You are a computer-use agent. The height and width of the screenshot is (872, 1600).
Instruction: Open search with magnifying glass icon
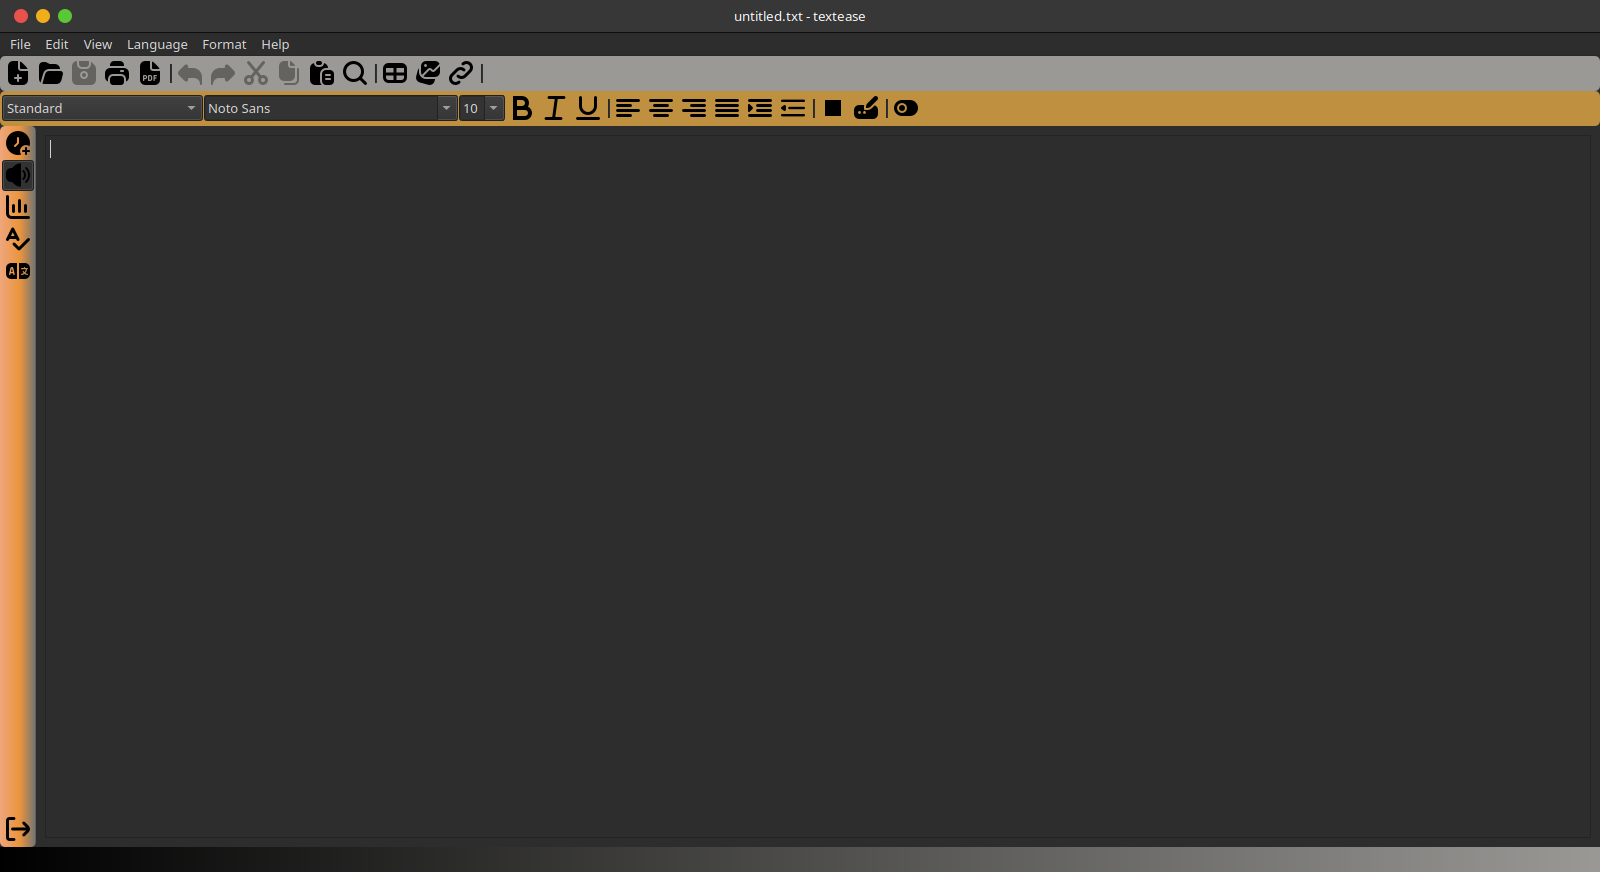click(x=355, y=73)
